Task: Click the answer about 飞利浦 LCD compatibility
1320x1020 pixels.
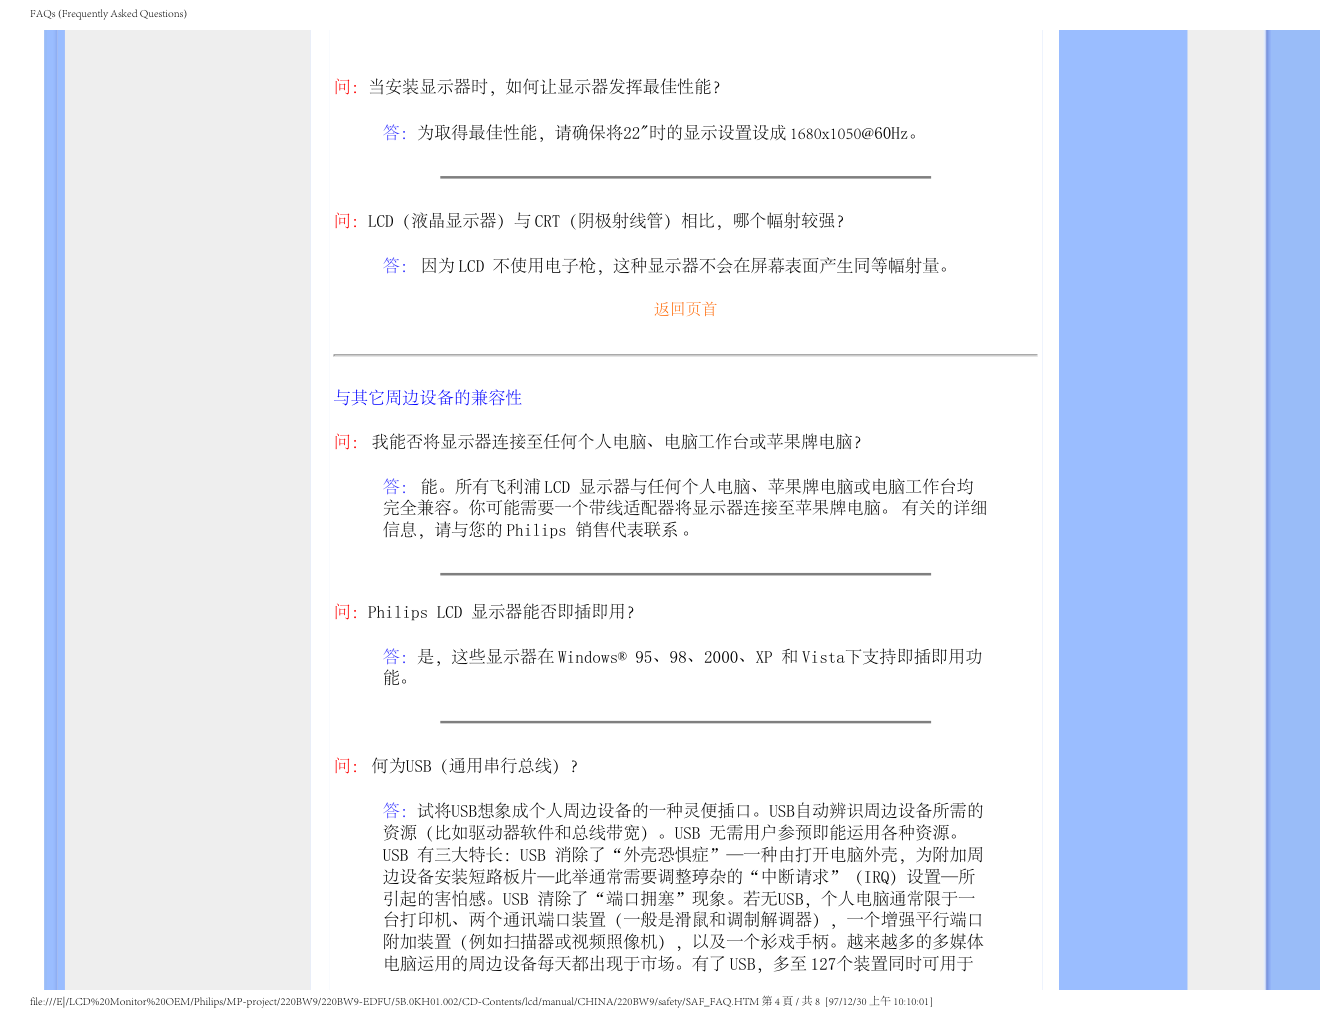Action: (684, 508)
